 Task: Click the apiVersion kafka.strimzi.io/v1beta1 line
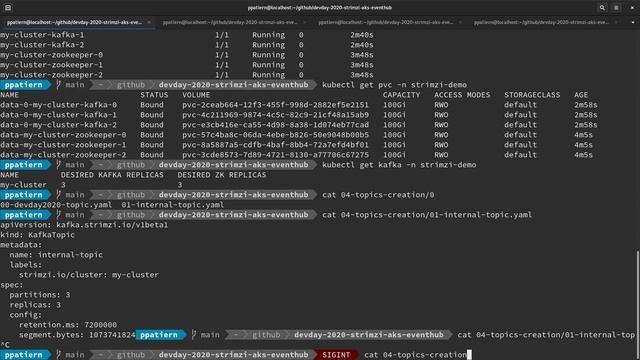pyautogui.click(x=84, y=225)
